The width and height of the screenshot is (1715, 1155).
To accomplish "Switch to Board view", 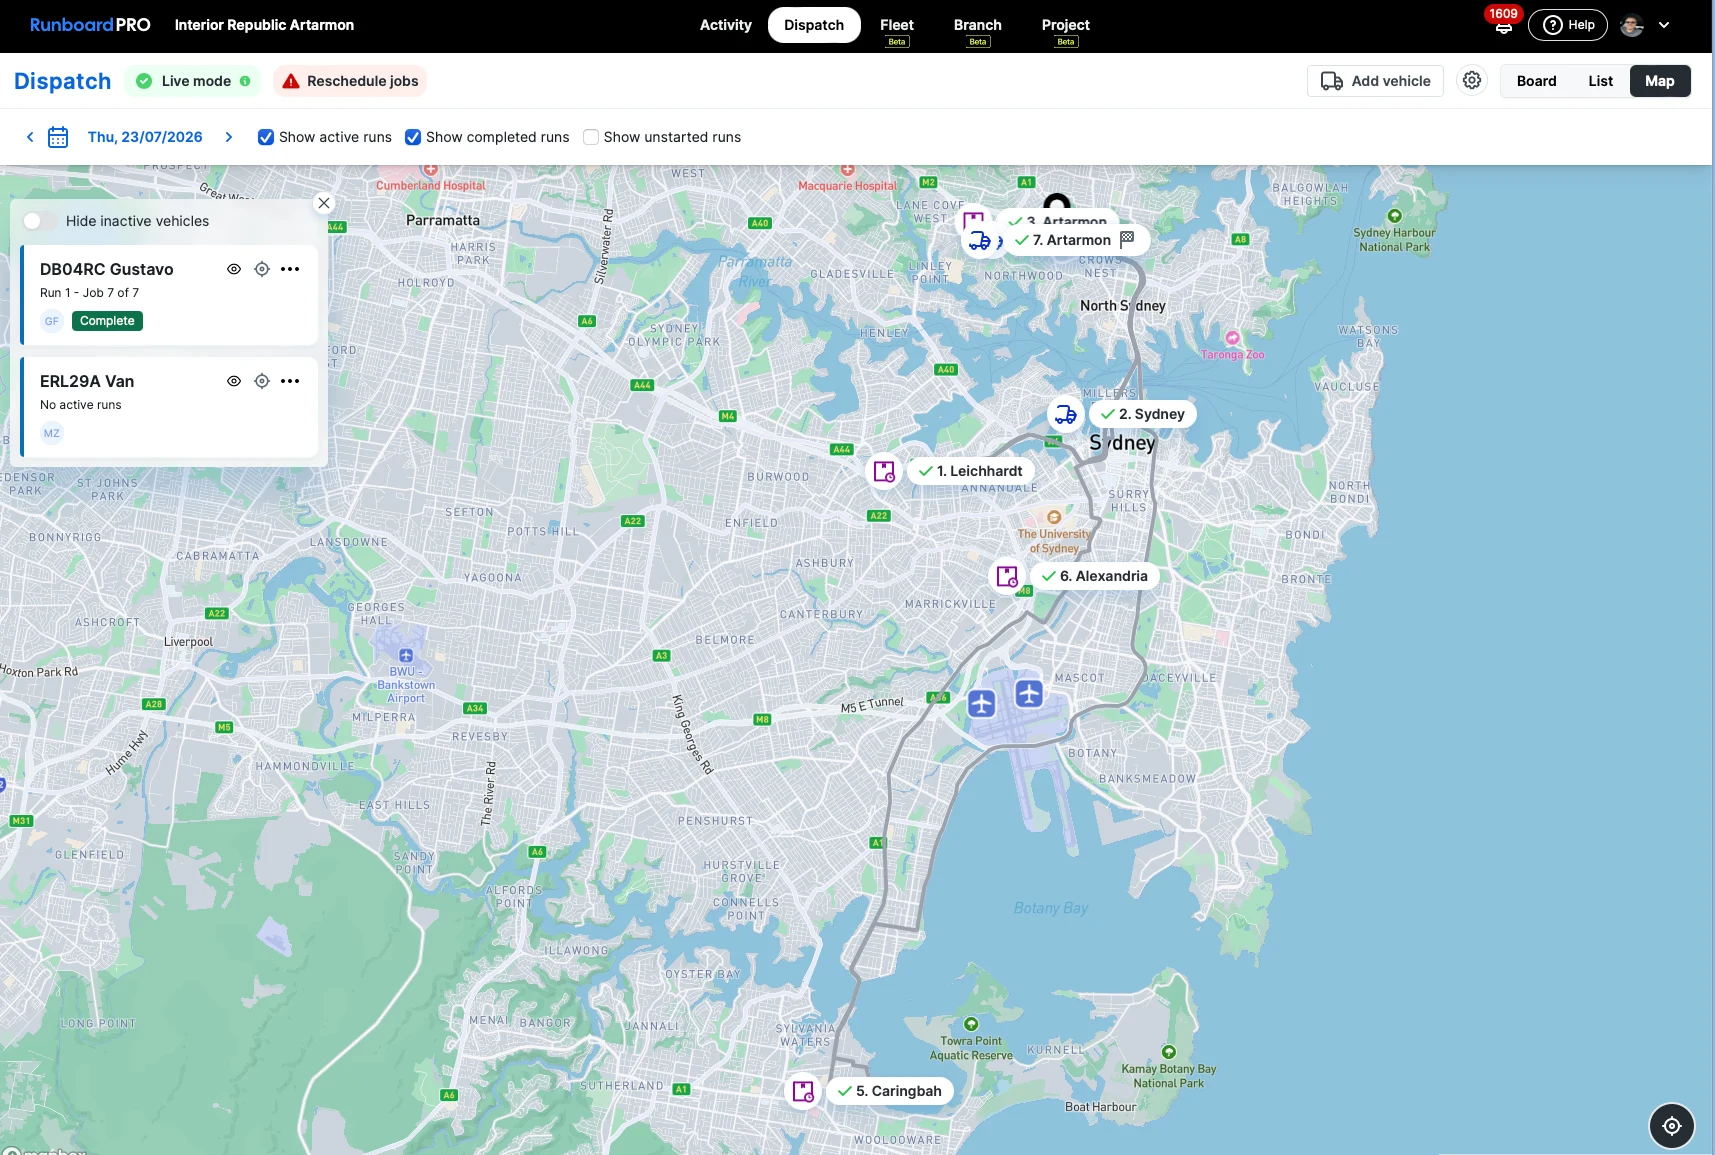I will pos(1536,81).
